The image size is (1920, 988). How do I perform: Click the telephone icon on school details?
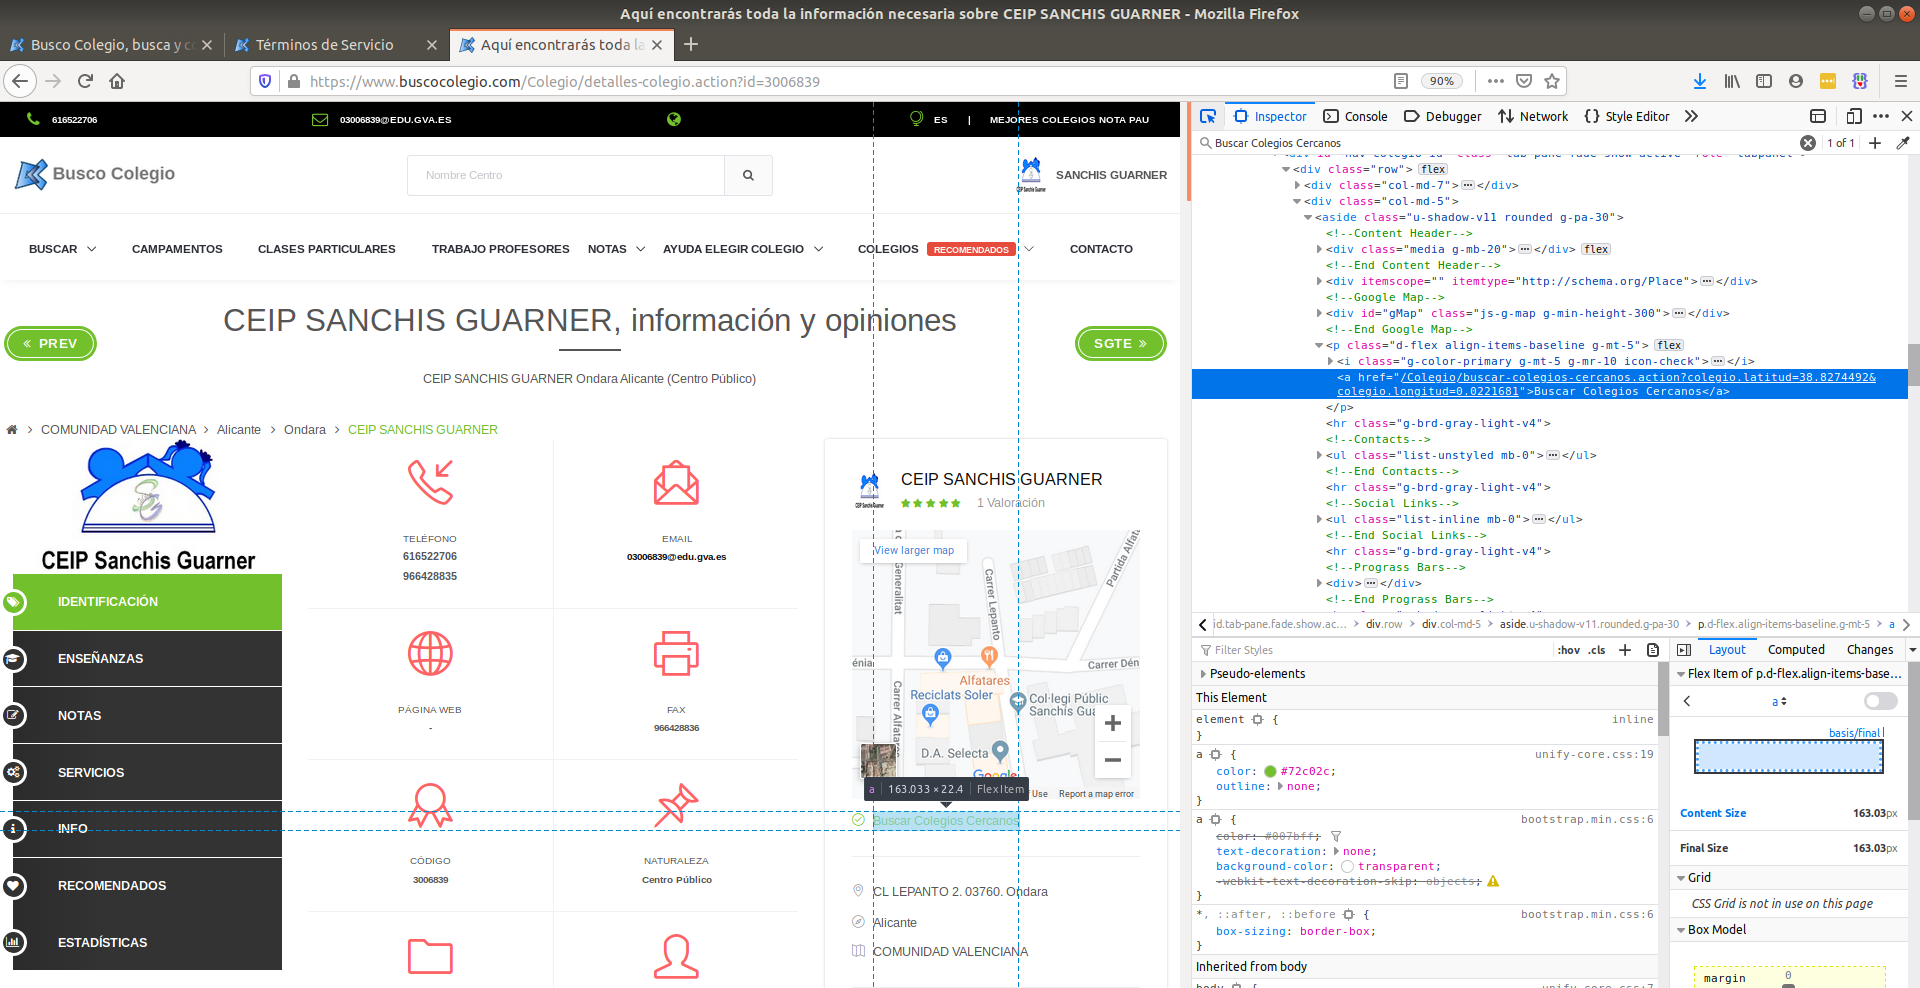point(430,482)
